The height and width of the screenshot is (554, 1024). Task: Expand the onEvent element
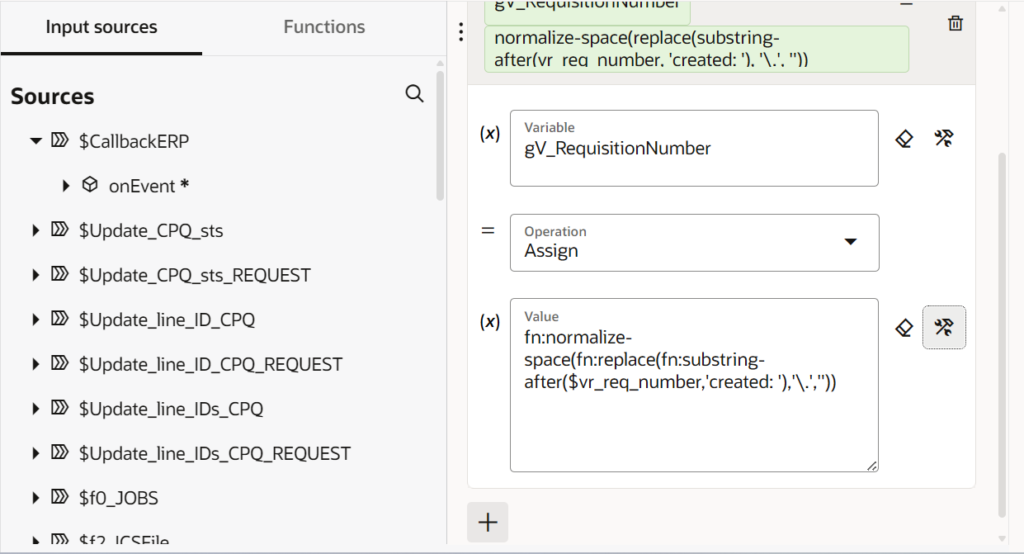click(x=66, y=186)
